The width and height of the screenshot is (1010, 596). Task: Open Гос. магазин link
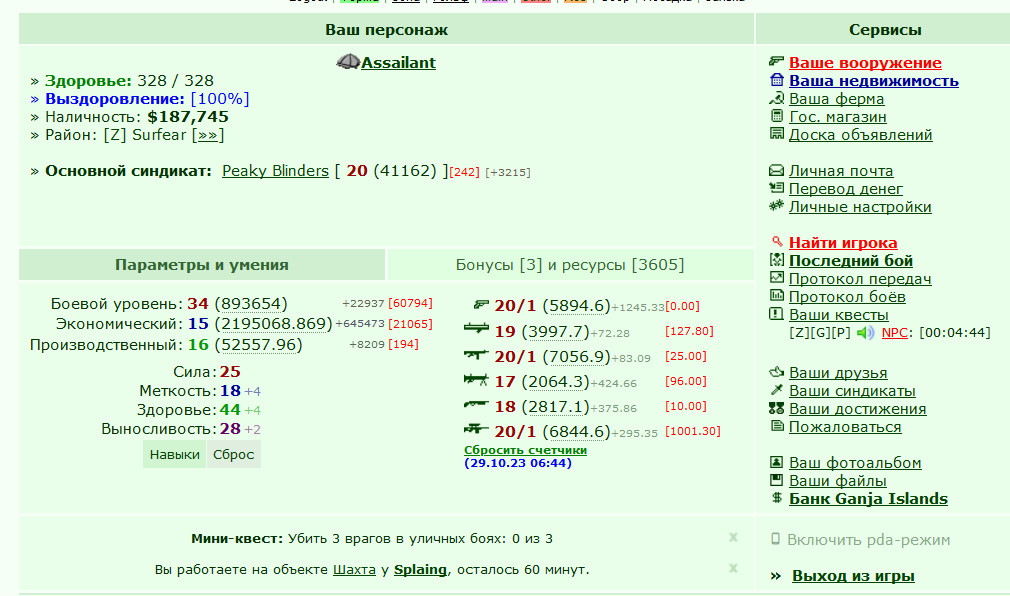[x=837, y=117]
